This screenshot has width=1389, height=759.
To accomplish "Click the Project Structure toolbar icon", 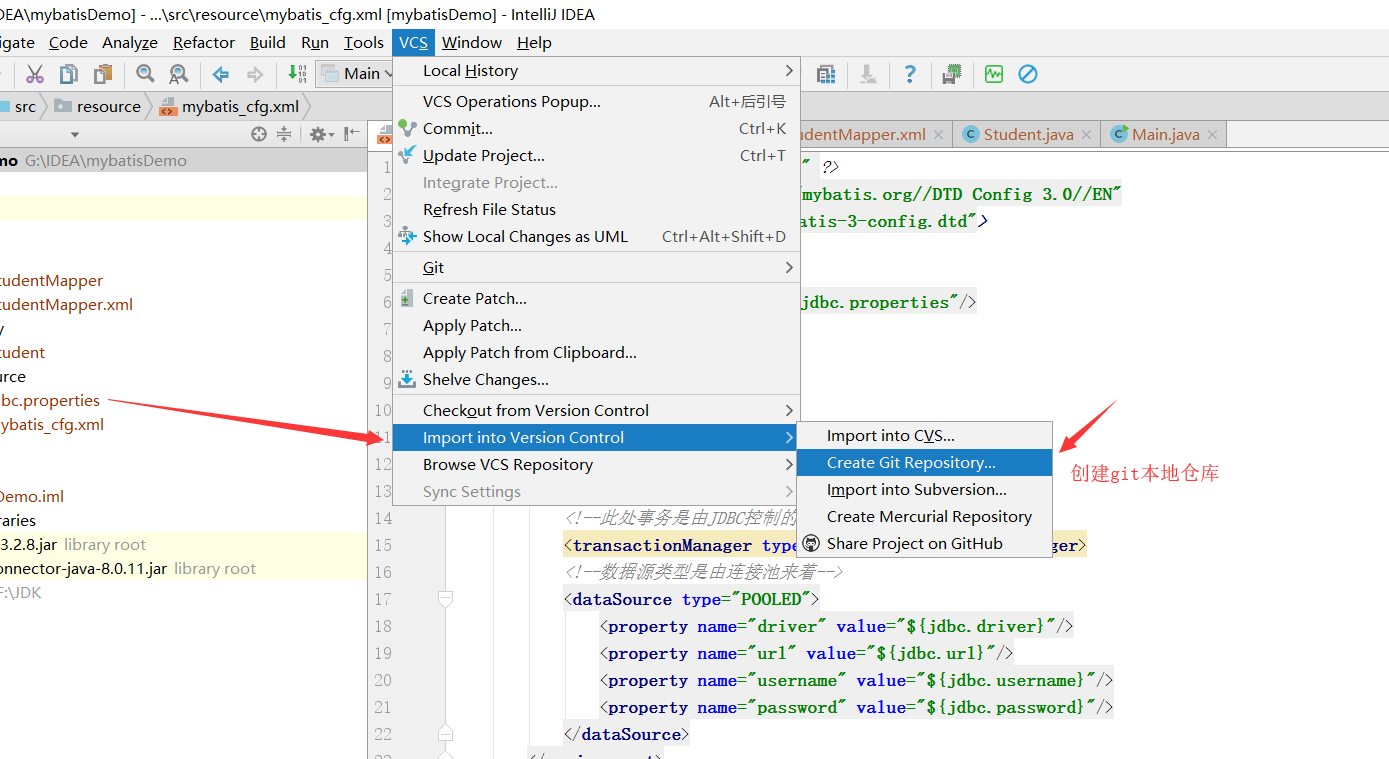I will [x=826, y=74].
